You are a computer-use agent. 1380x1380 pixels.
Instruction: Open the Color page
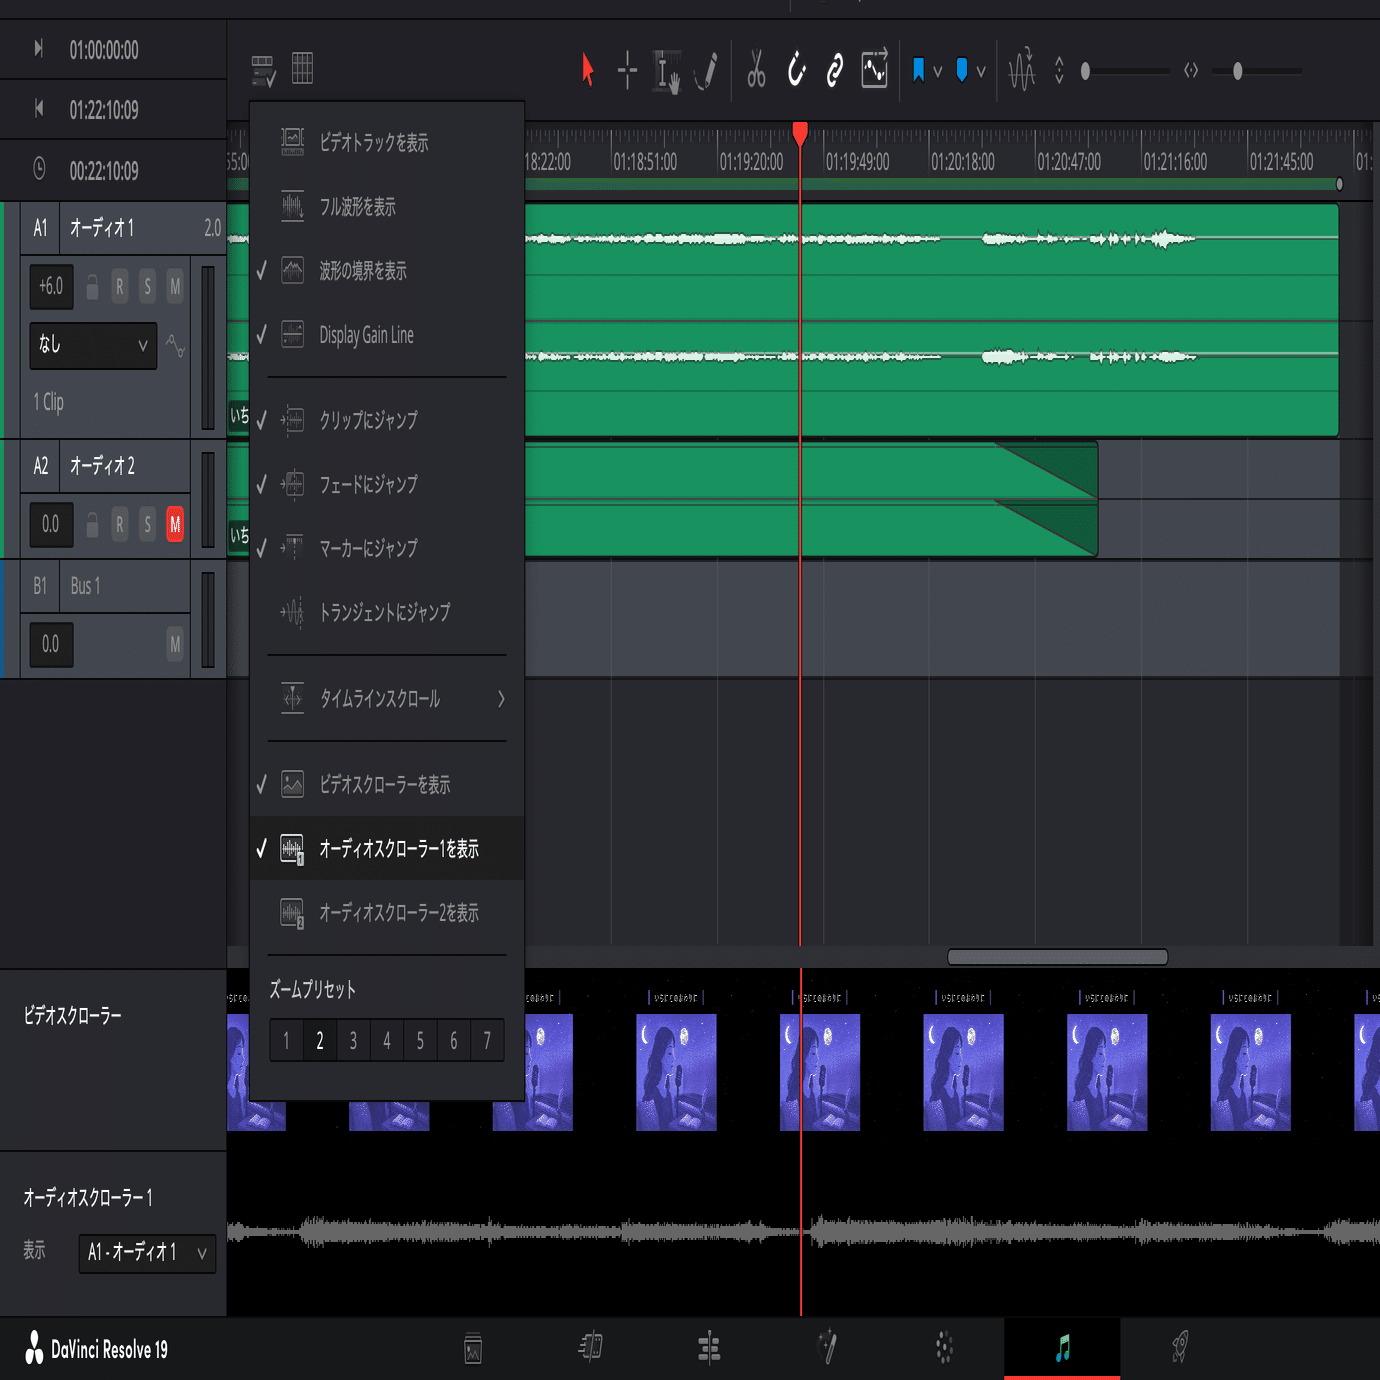coord(944,1348)
